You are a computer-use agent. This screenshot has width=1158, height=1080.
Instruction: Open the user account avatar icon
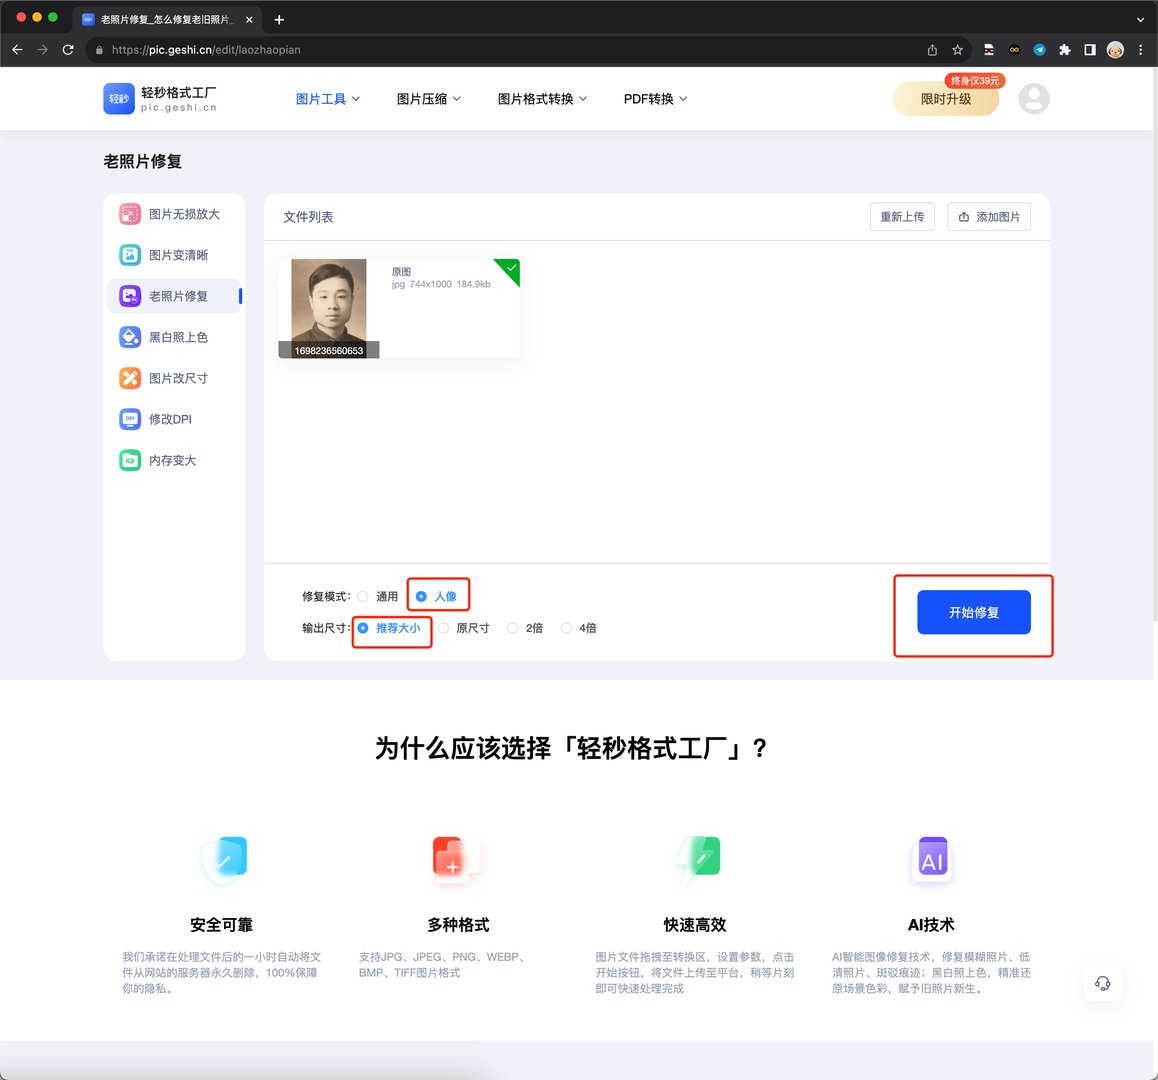tap(1035, 98)
